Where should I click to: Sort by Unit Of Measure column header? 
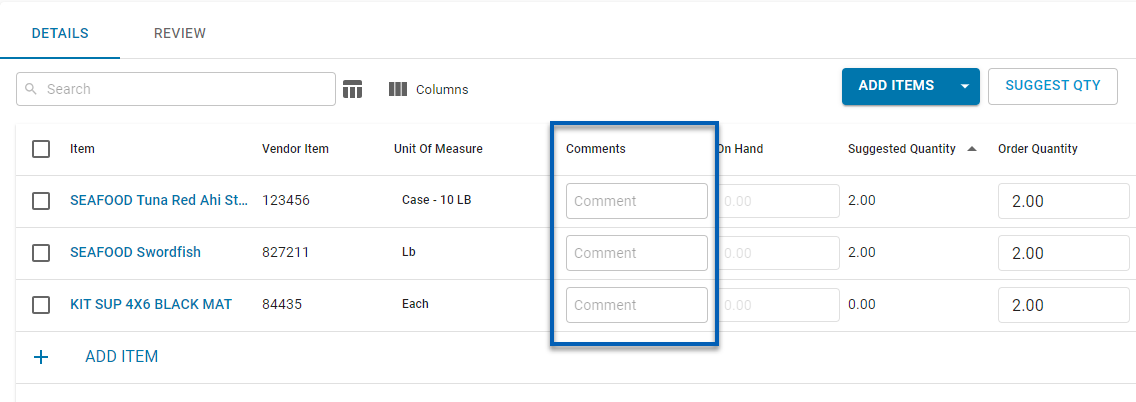[438, 148]
